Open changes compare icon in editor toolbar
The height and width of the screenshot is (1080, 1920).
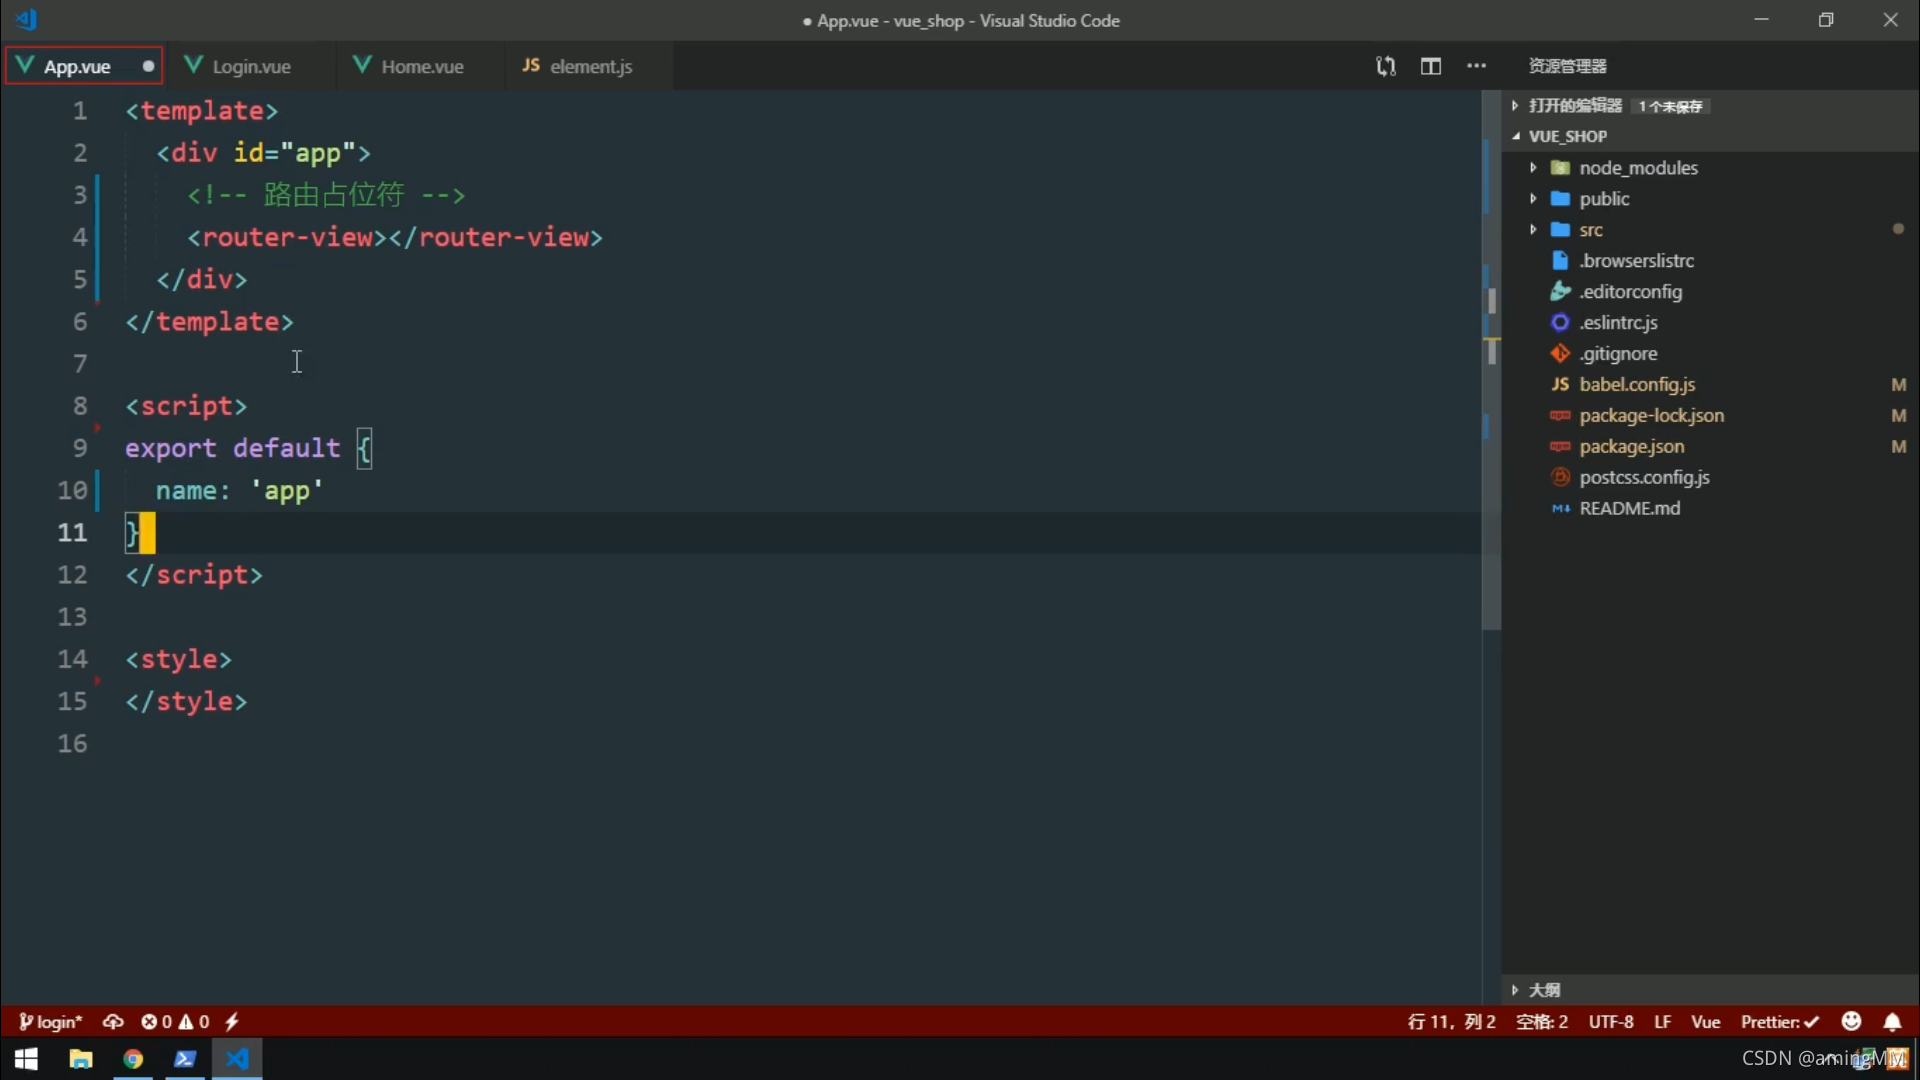(x=1385, y=66)
